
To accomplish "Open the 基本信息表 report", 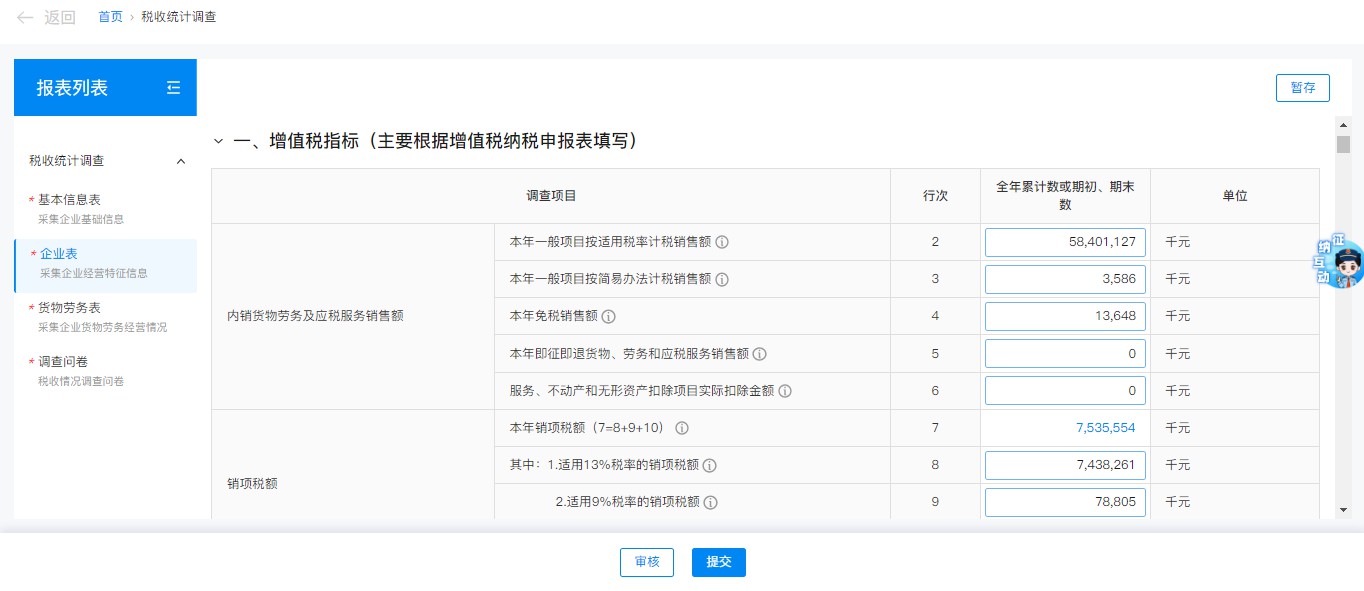I will [x=69, y=200].
